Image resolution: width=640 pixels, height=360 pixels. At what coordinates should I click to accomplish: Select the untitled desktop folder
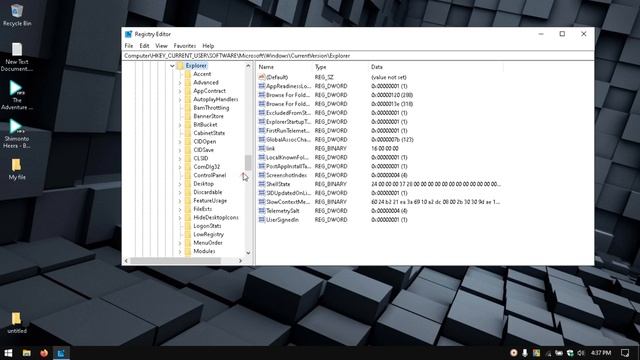17,323
